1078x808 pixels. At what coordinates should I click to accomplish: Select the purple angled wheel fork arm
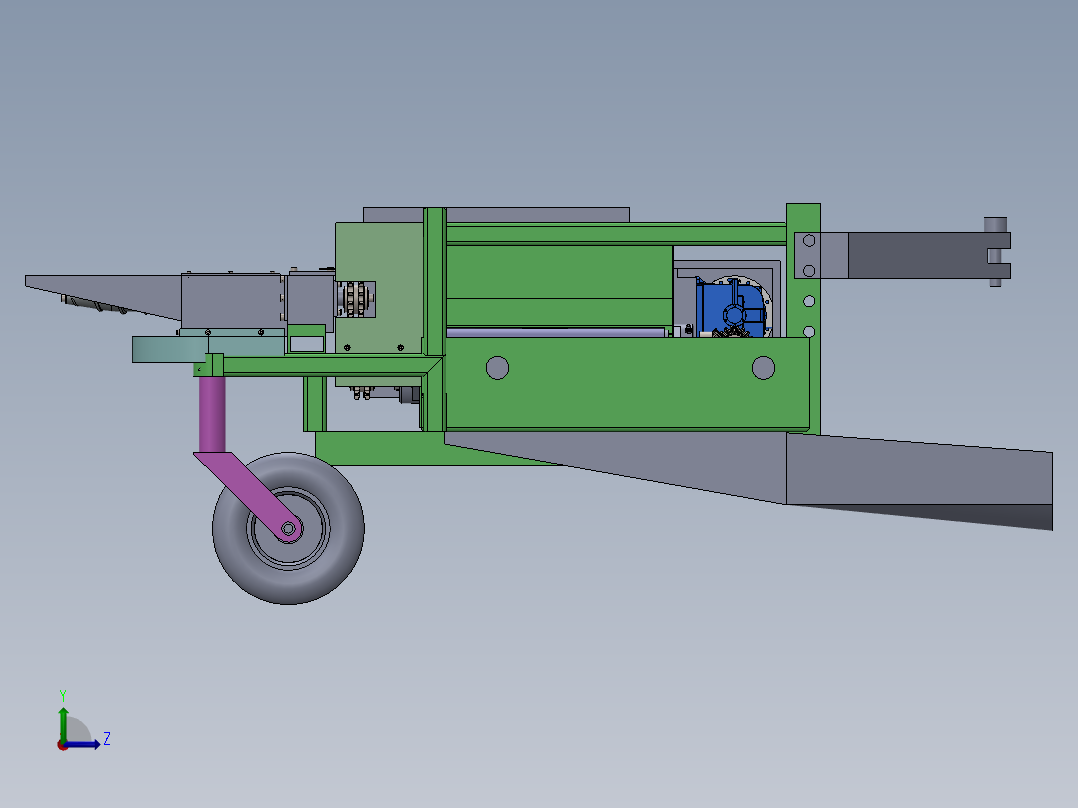click(249, 495)
